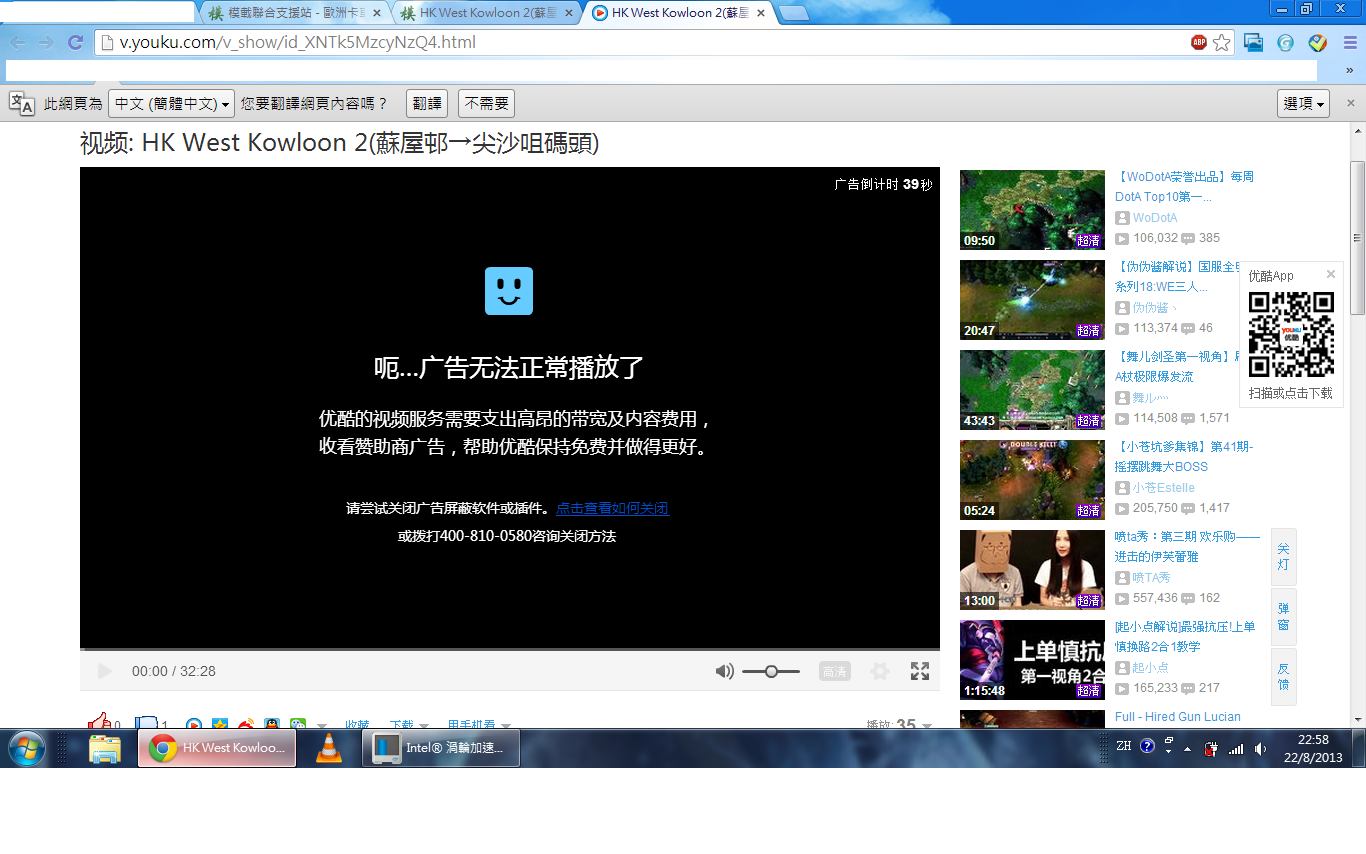
Task: Click the thumbs-up like icon
Action: click(x=99, y=722)
